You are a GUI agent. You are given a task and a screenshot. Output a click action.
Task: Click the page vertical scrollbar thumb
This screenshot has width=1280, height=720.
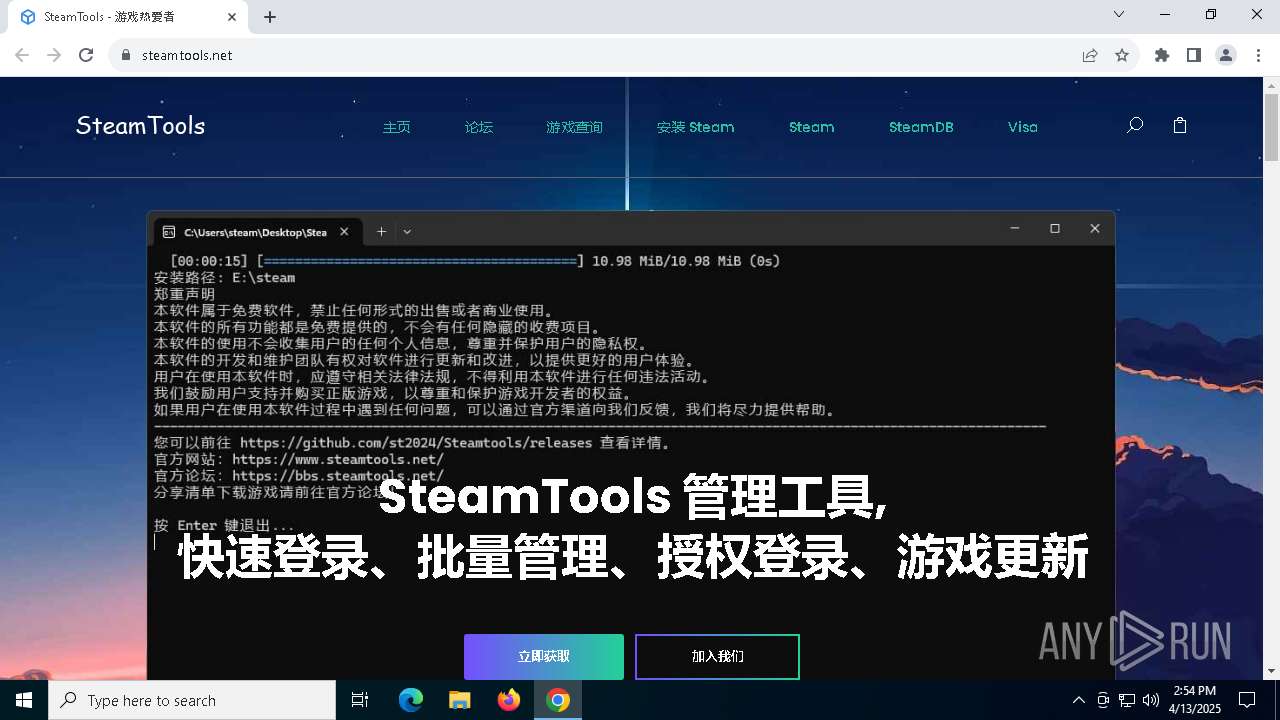(x=1271, y=128)
